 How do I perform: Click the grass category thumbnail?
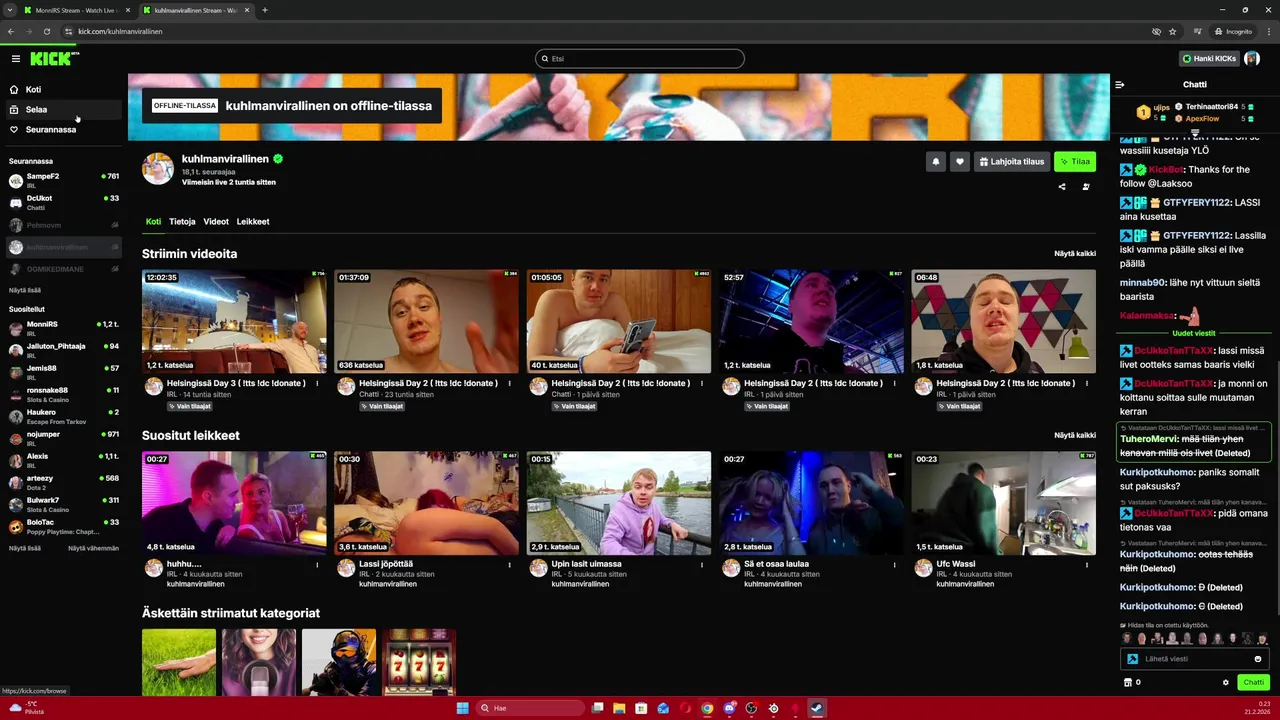point(179,662)
